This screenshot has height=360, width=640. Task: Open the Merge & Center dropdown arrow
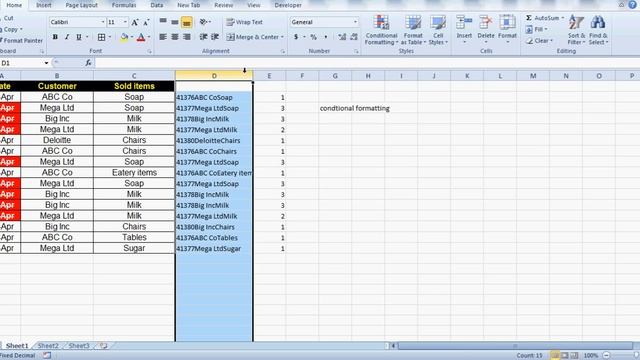pos(282,37)
